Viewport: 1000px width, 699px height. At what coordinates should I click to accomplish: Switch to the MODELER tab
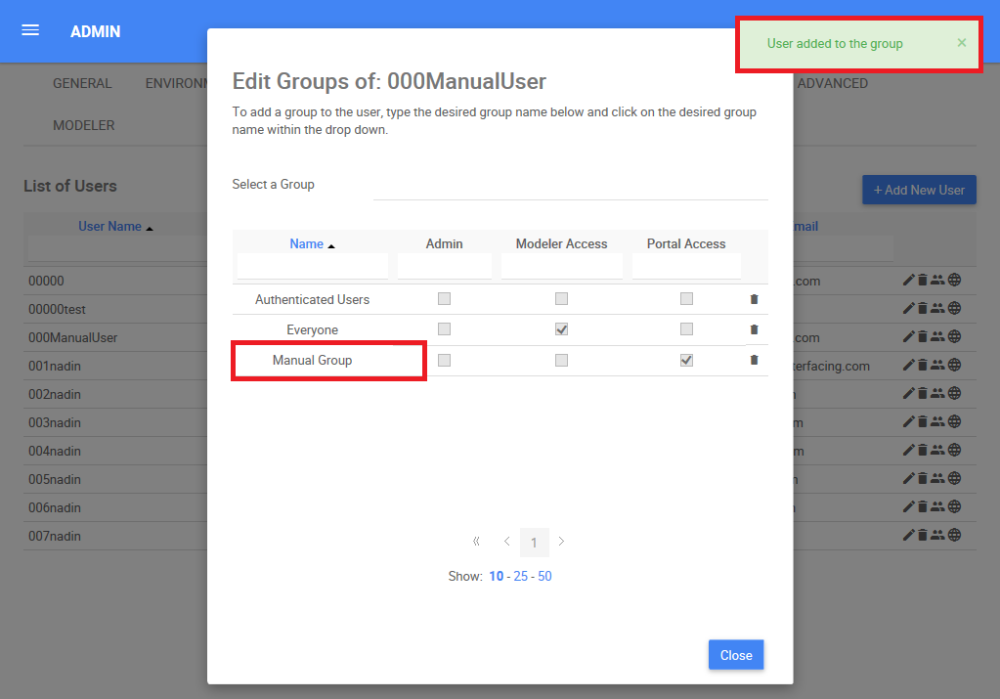pyautogui.click(x=84, y=126)
